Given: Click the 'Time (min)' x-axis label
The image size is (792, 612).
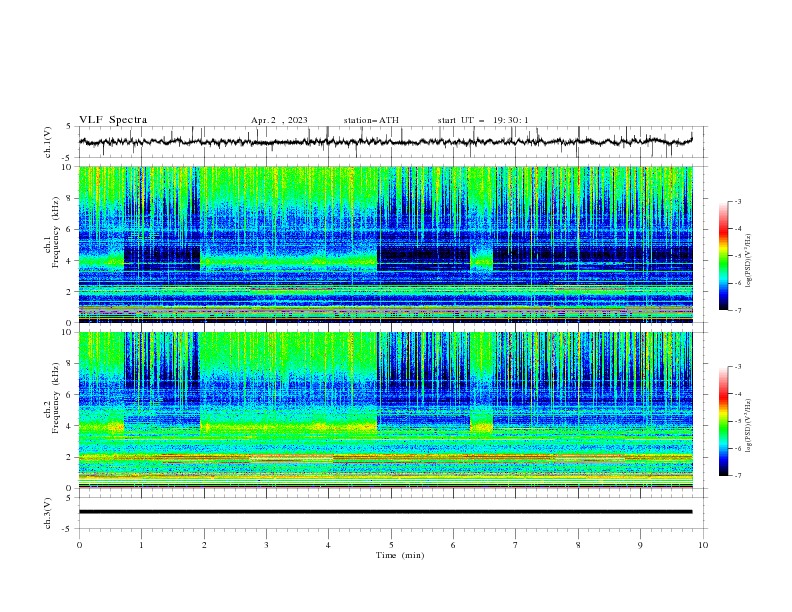Looking at the screenshot, I should coord(400,555).
